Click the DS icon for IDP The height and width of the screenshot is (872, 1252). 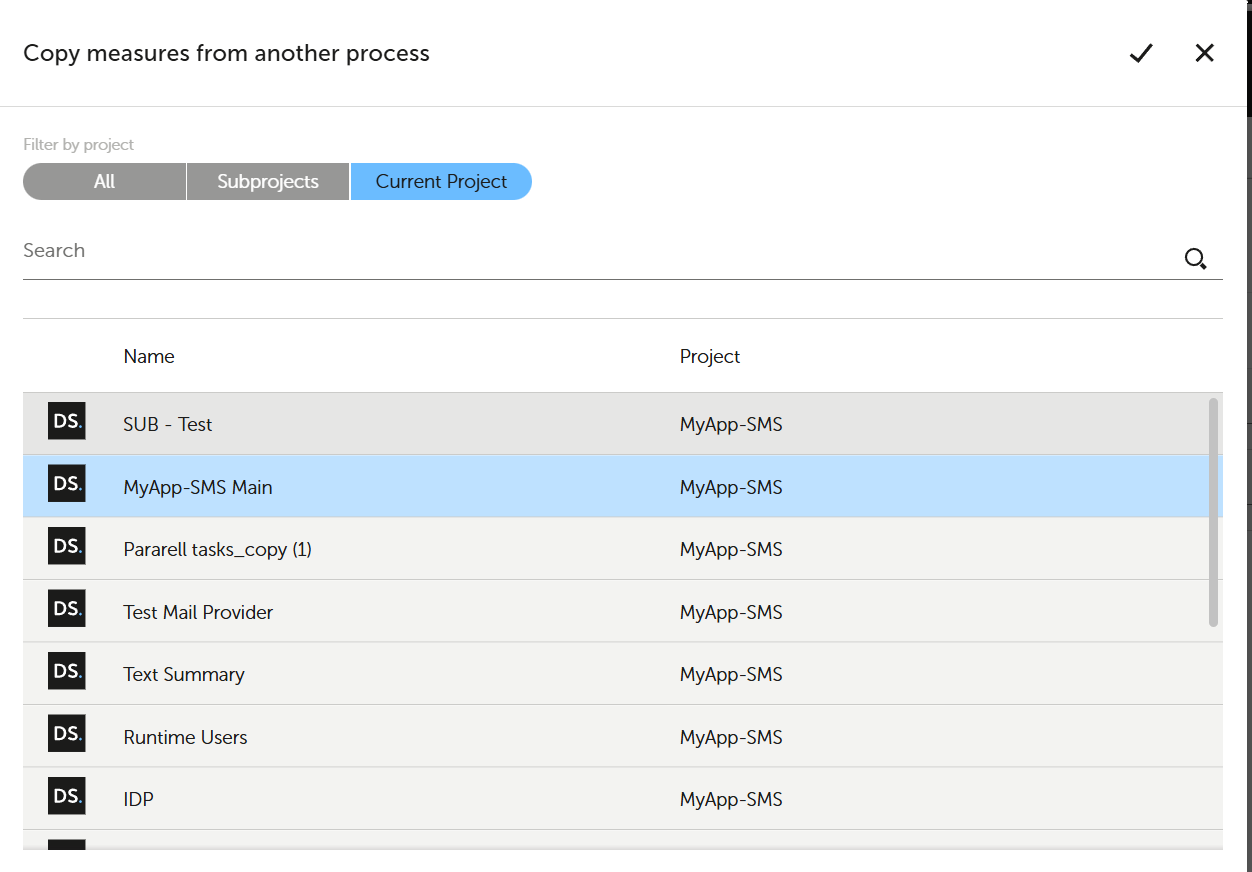pos(67,797)
